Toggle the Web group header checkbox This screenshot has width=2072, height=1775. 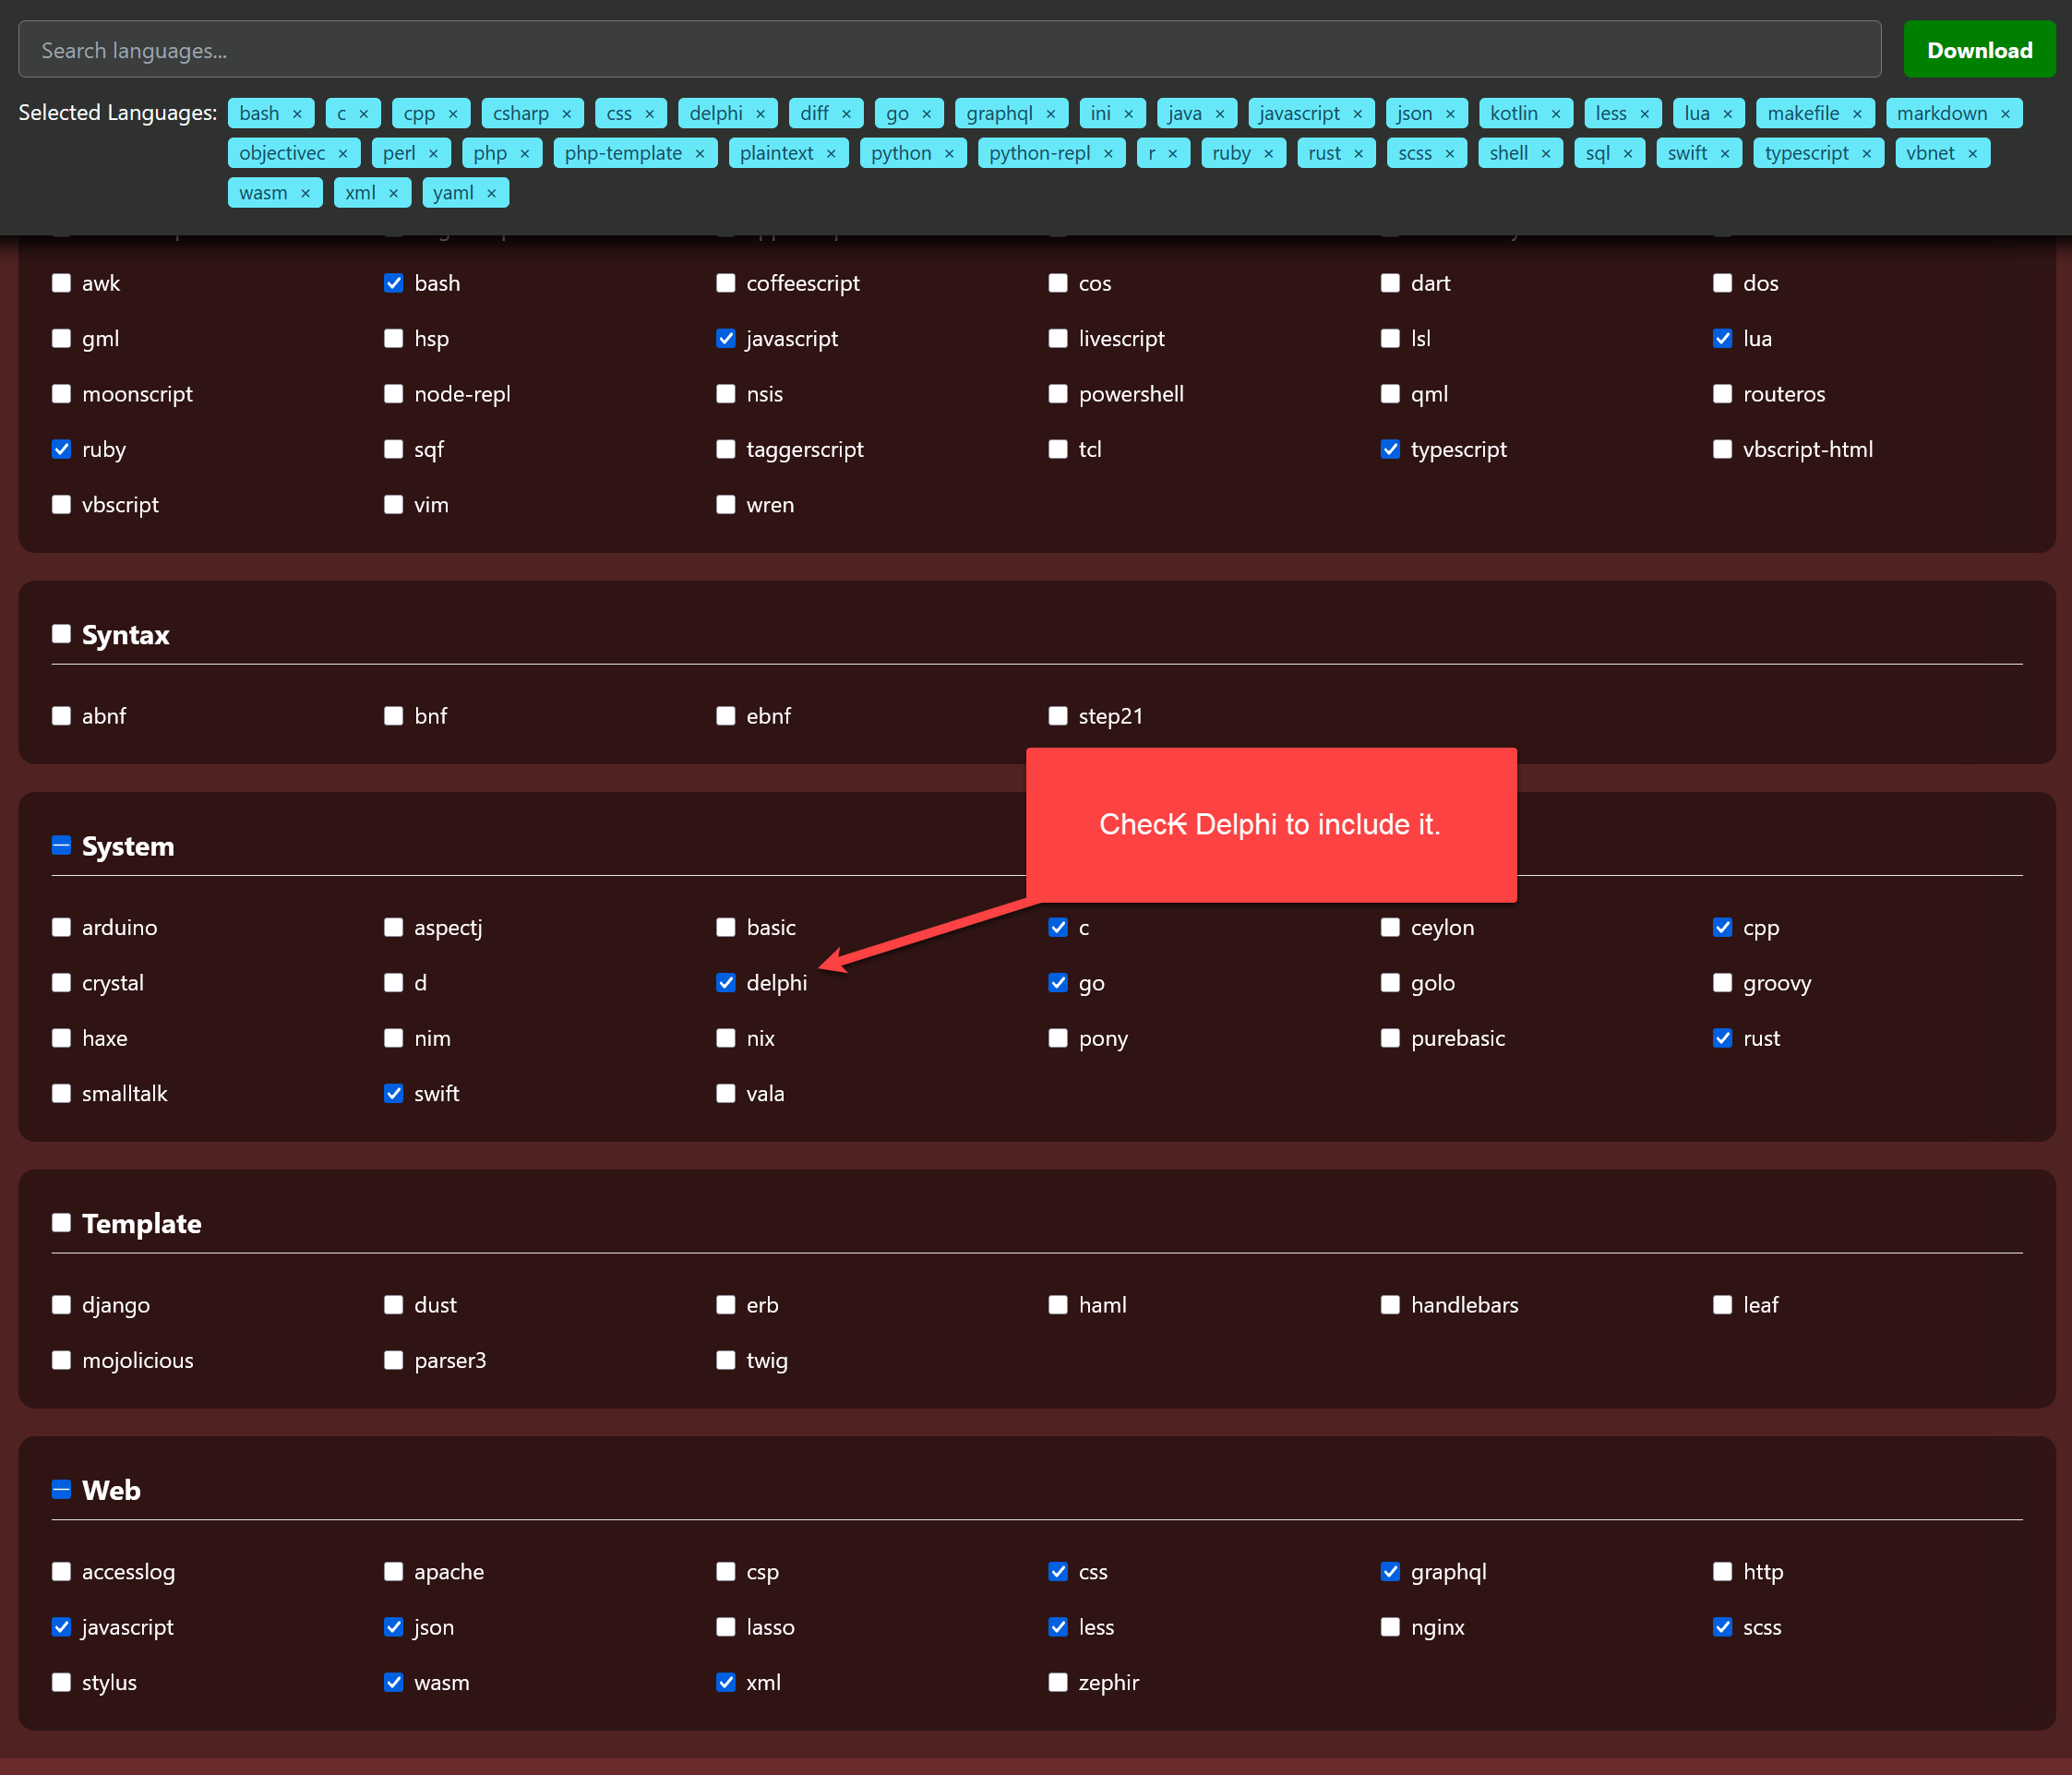pos(61,1490)
